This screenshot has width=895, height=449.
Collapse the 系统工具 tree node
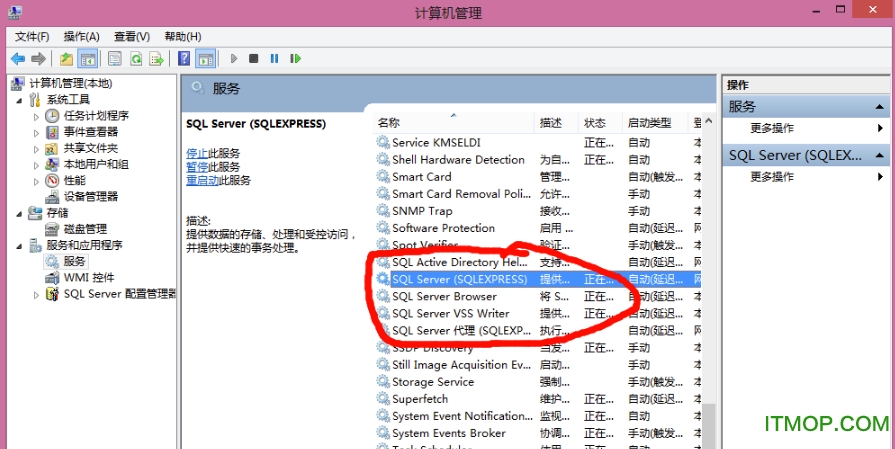[x=20, y=100]
